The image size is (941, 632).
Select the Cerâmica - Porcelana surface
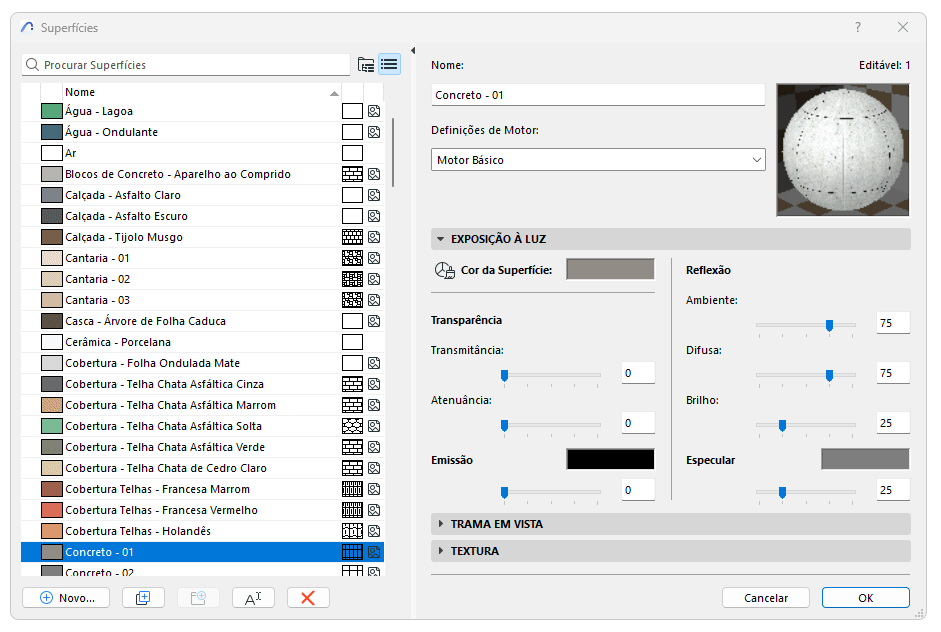150,341
